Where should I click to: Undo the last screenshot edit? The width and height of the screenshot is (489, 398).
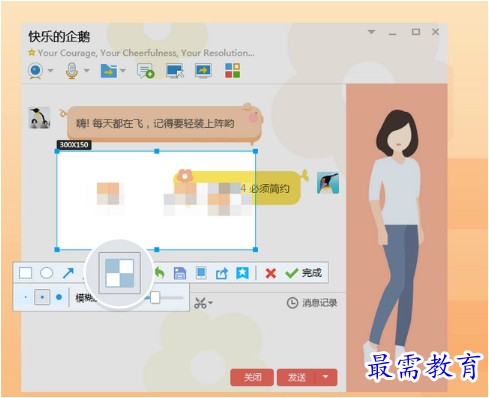pos(160,273)
